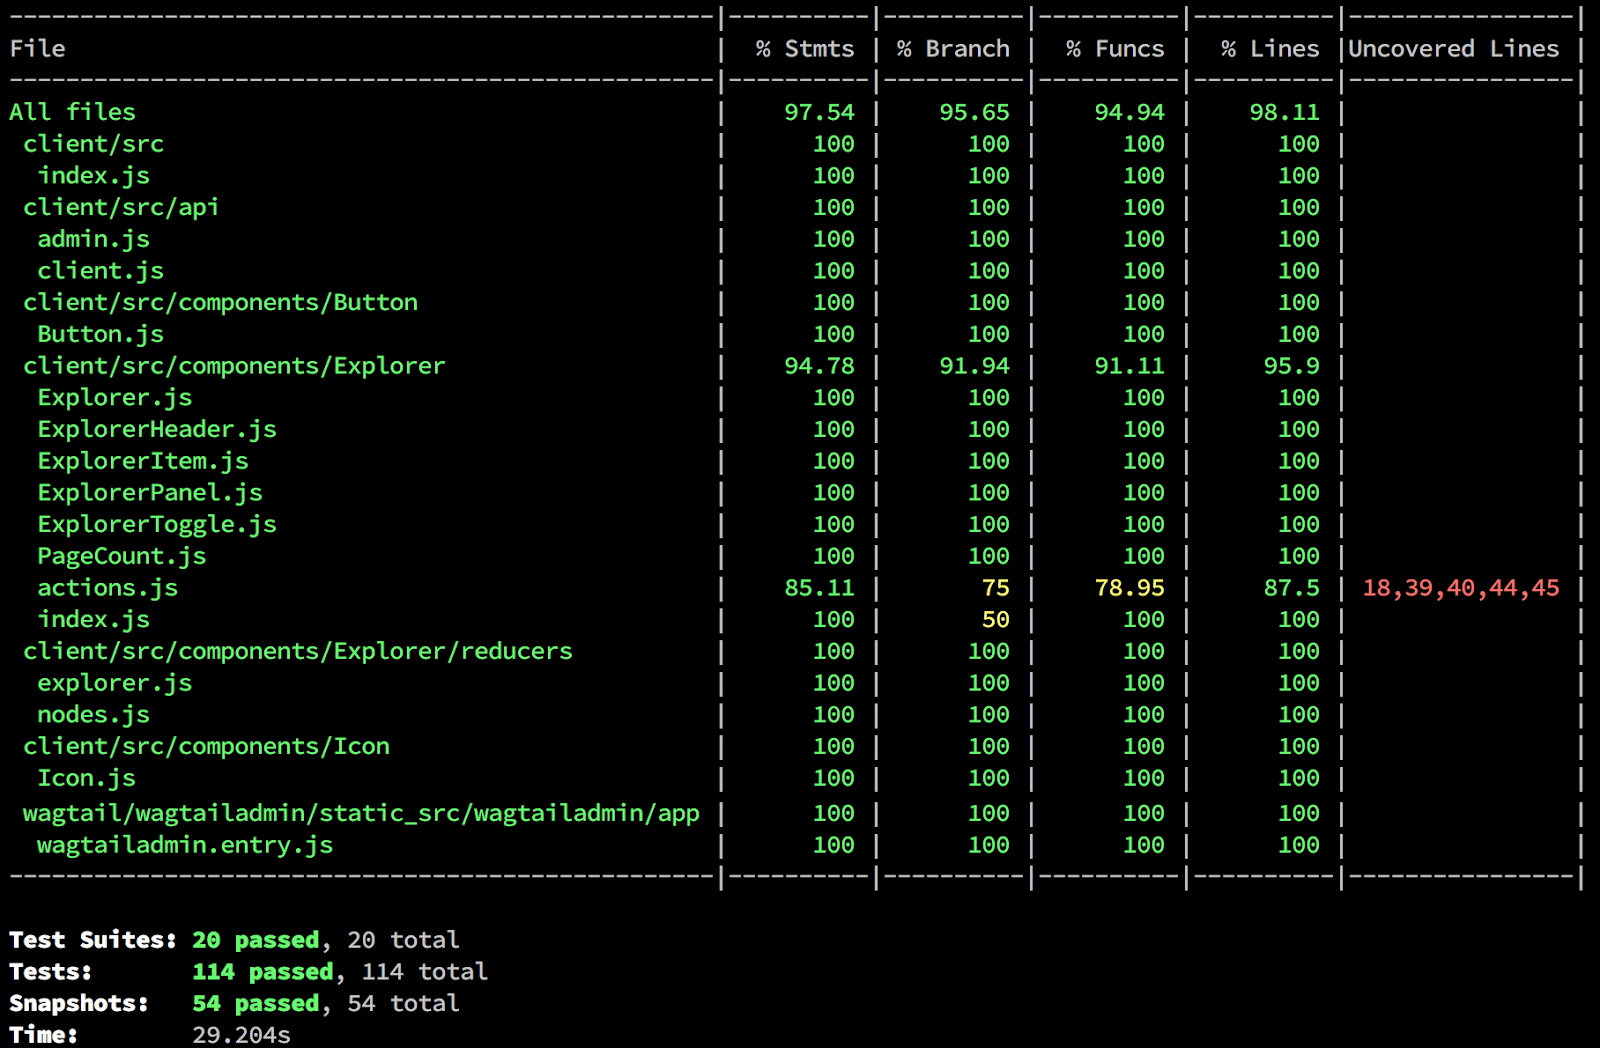Click the 91.94 Explorer branch value
Viewport: 1600px width, 1048px height.
pos(974,366)
